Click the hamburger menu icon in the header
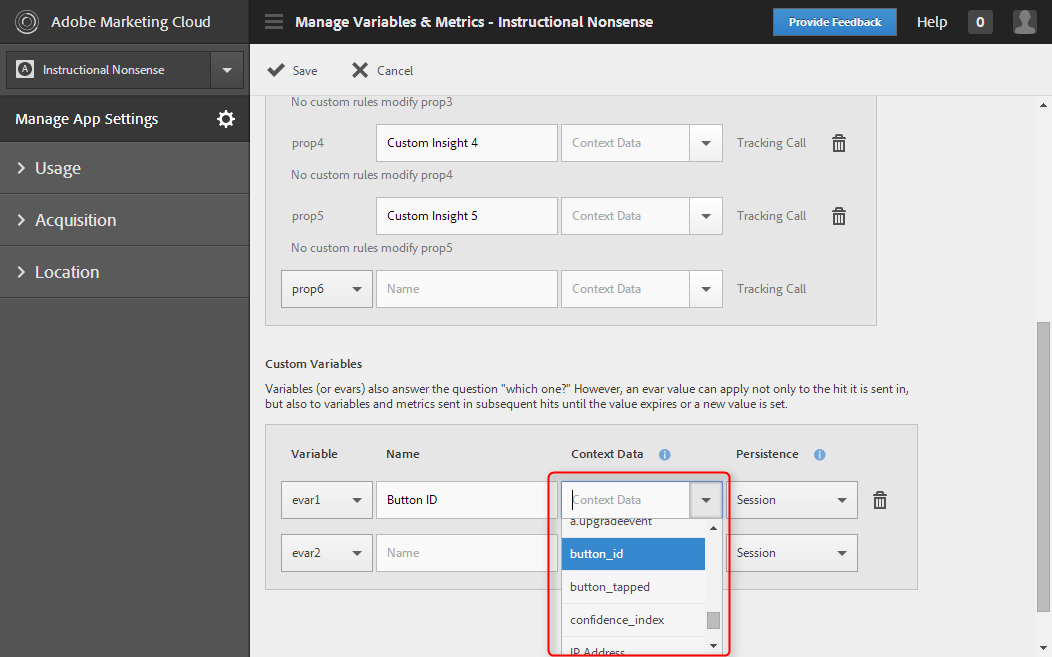The height and width of the screenshot is (657, 1052). click(273, 22)
